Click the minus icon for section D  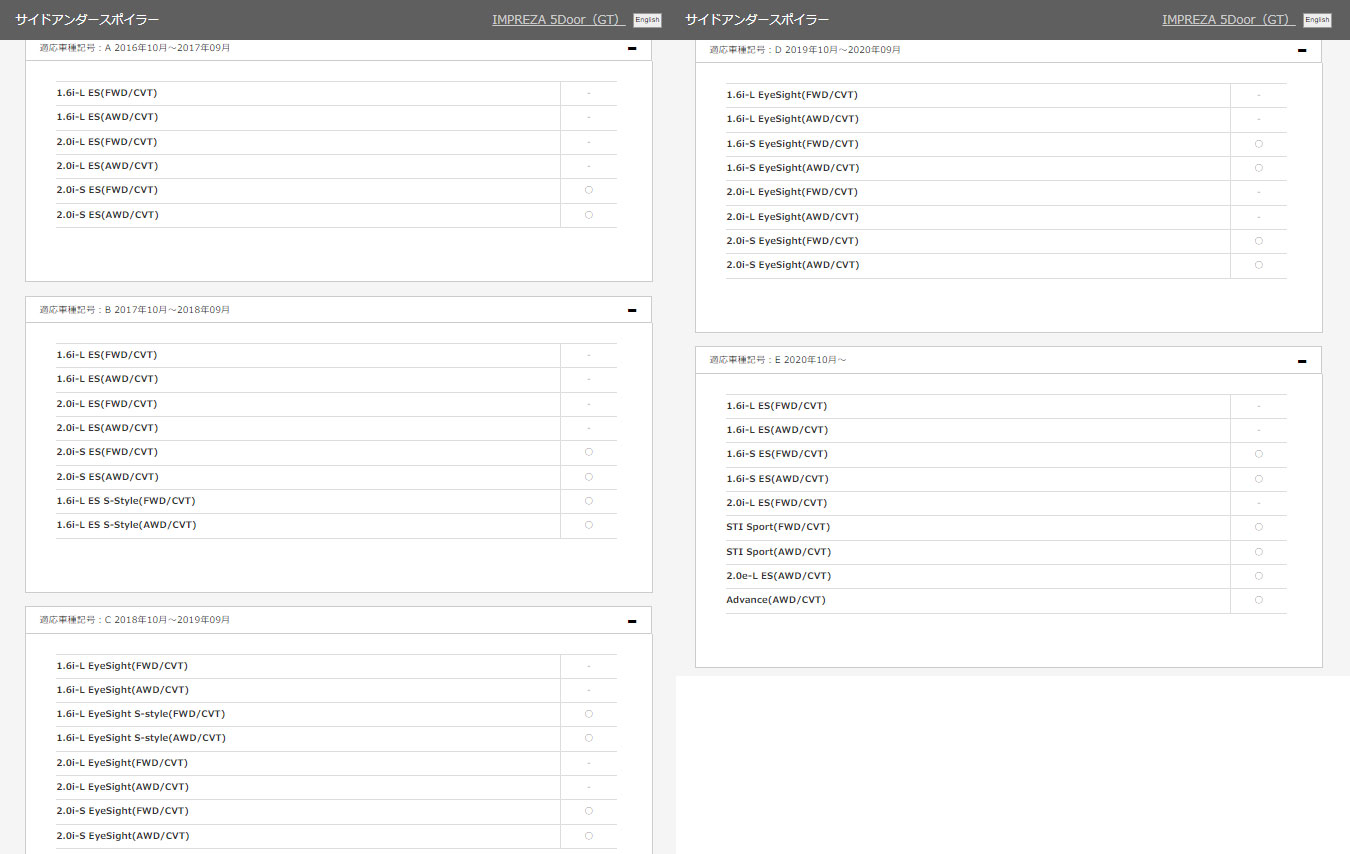(1301, 50)
